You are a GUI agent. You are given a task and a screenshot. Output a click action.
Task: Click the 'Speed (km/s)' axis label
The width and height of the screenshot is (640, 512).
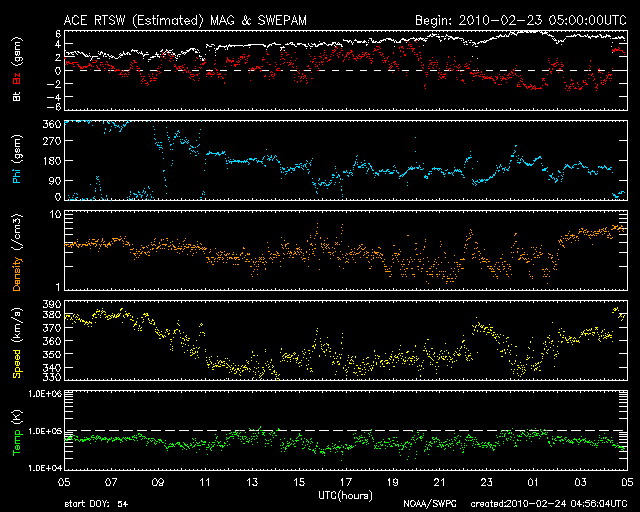pyautogui.click(x=17, y=342)
